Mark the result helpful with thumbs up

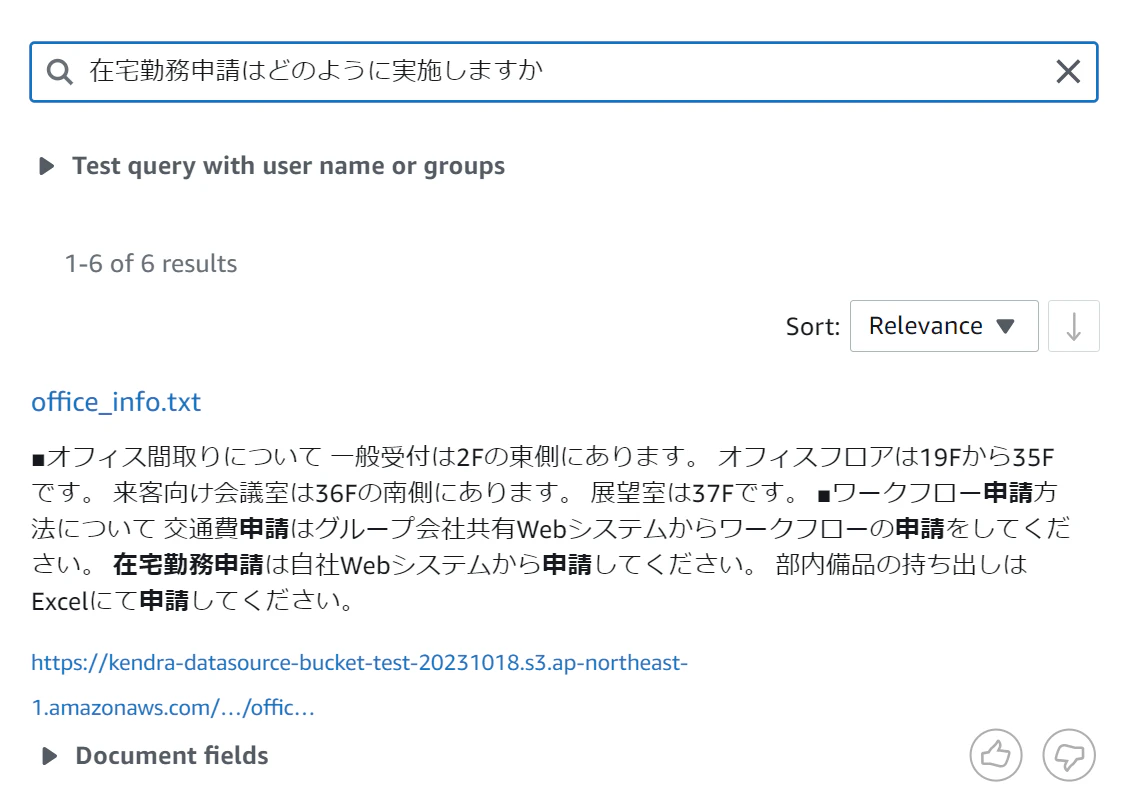point(996,755)
